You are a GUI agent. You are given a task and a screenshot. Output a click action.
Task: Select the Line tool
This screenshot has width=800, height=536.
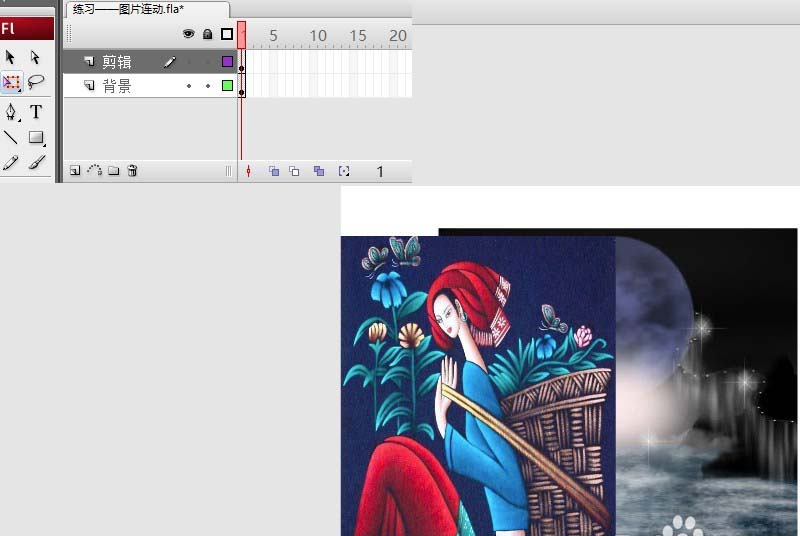(11, 137)
